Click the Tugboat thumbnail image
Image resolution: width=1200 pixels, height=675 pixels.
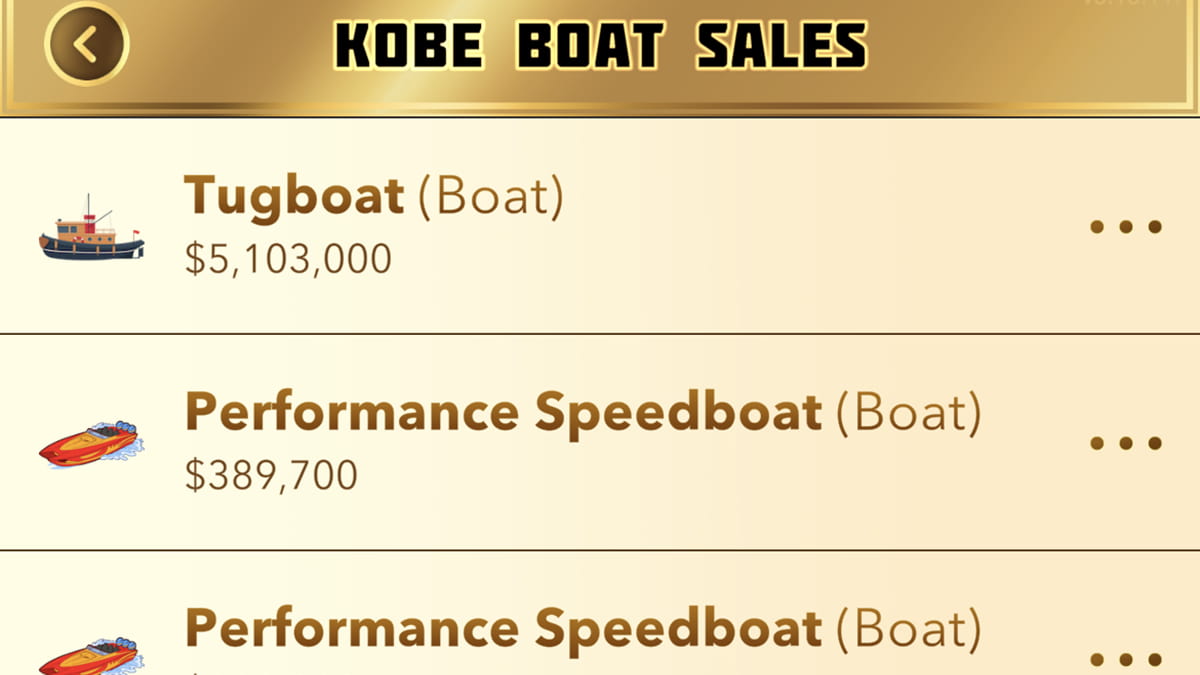coord(91,231)
